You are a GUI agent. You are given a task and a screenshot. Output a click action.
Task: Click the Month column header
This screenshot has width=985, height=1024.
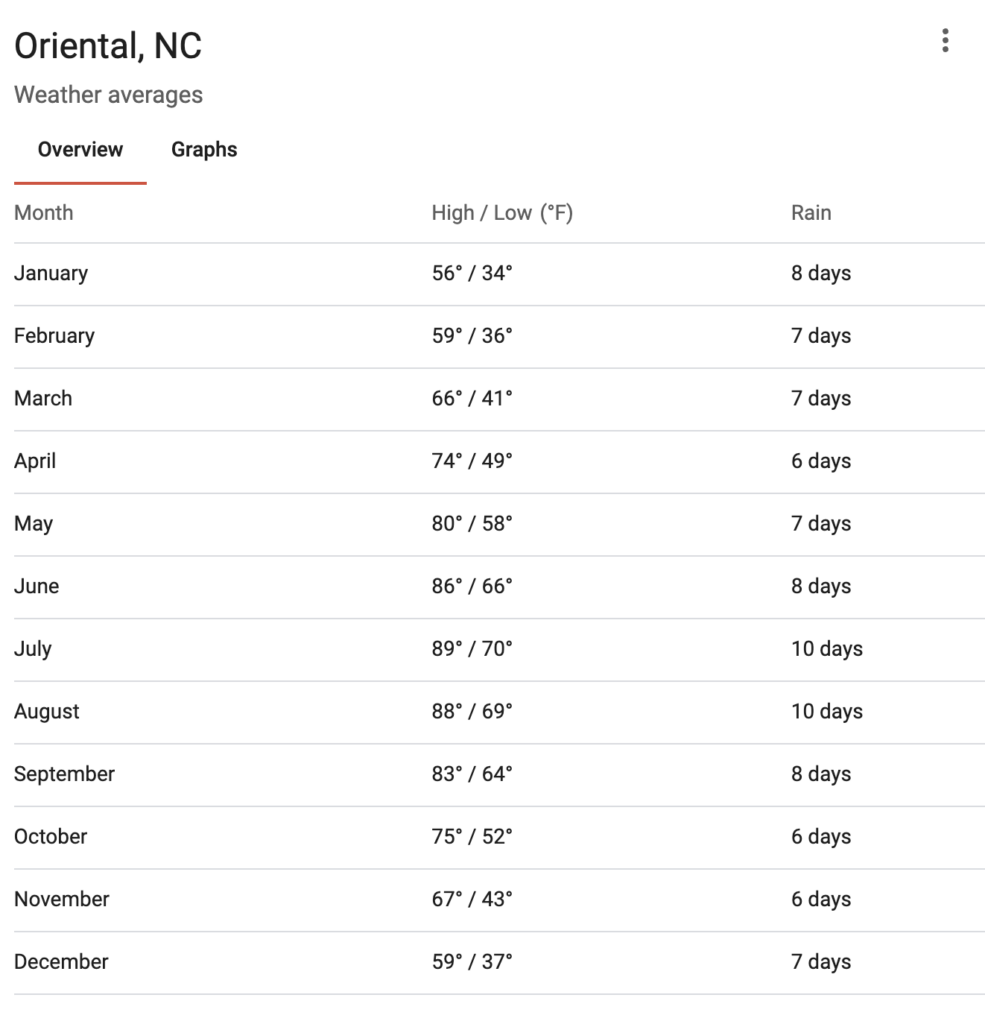44,213
